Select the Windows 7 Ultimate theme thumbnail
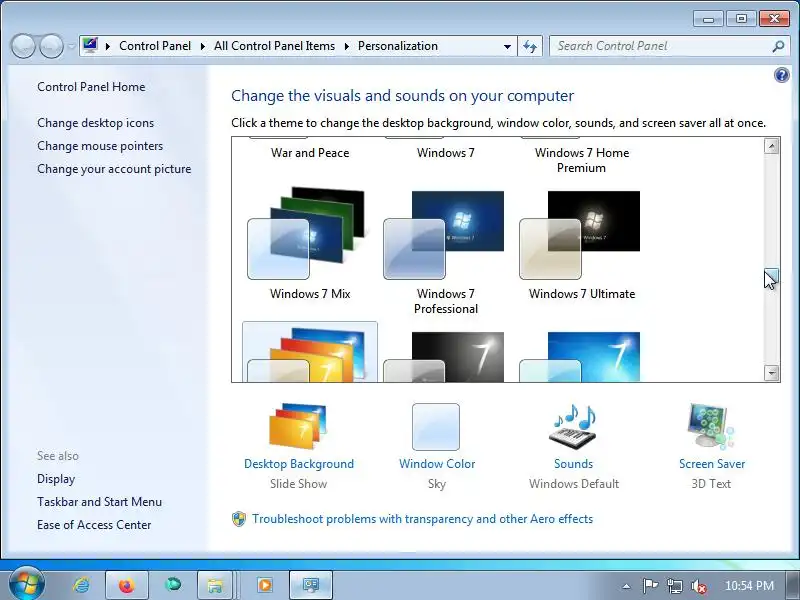Viewport: 800px width, 600px height. point(580,235)
